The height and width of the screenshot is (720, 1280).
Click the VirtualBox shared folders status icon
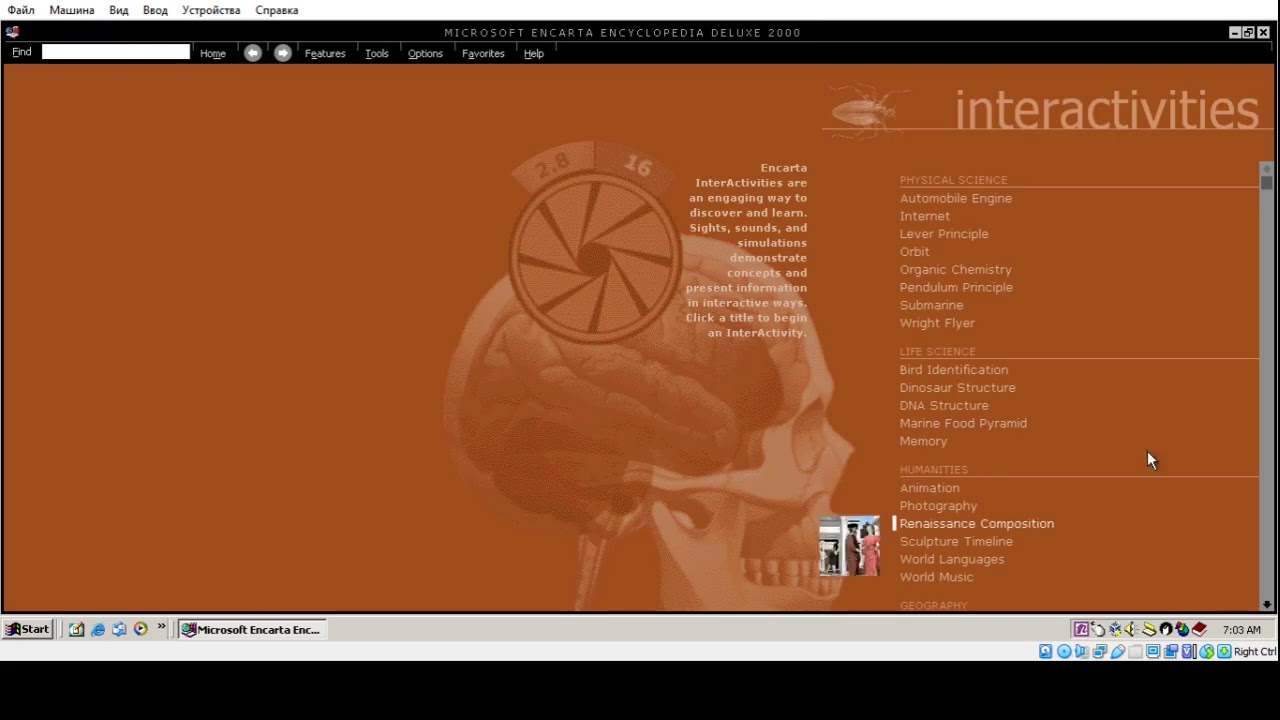click(x=1135, y=651)
